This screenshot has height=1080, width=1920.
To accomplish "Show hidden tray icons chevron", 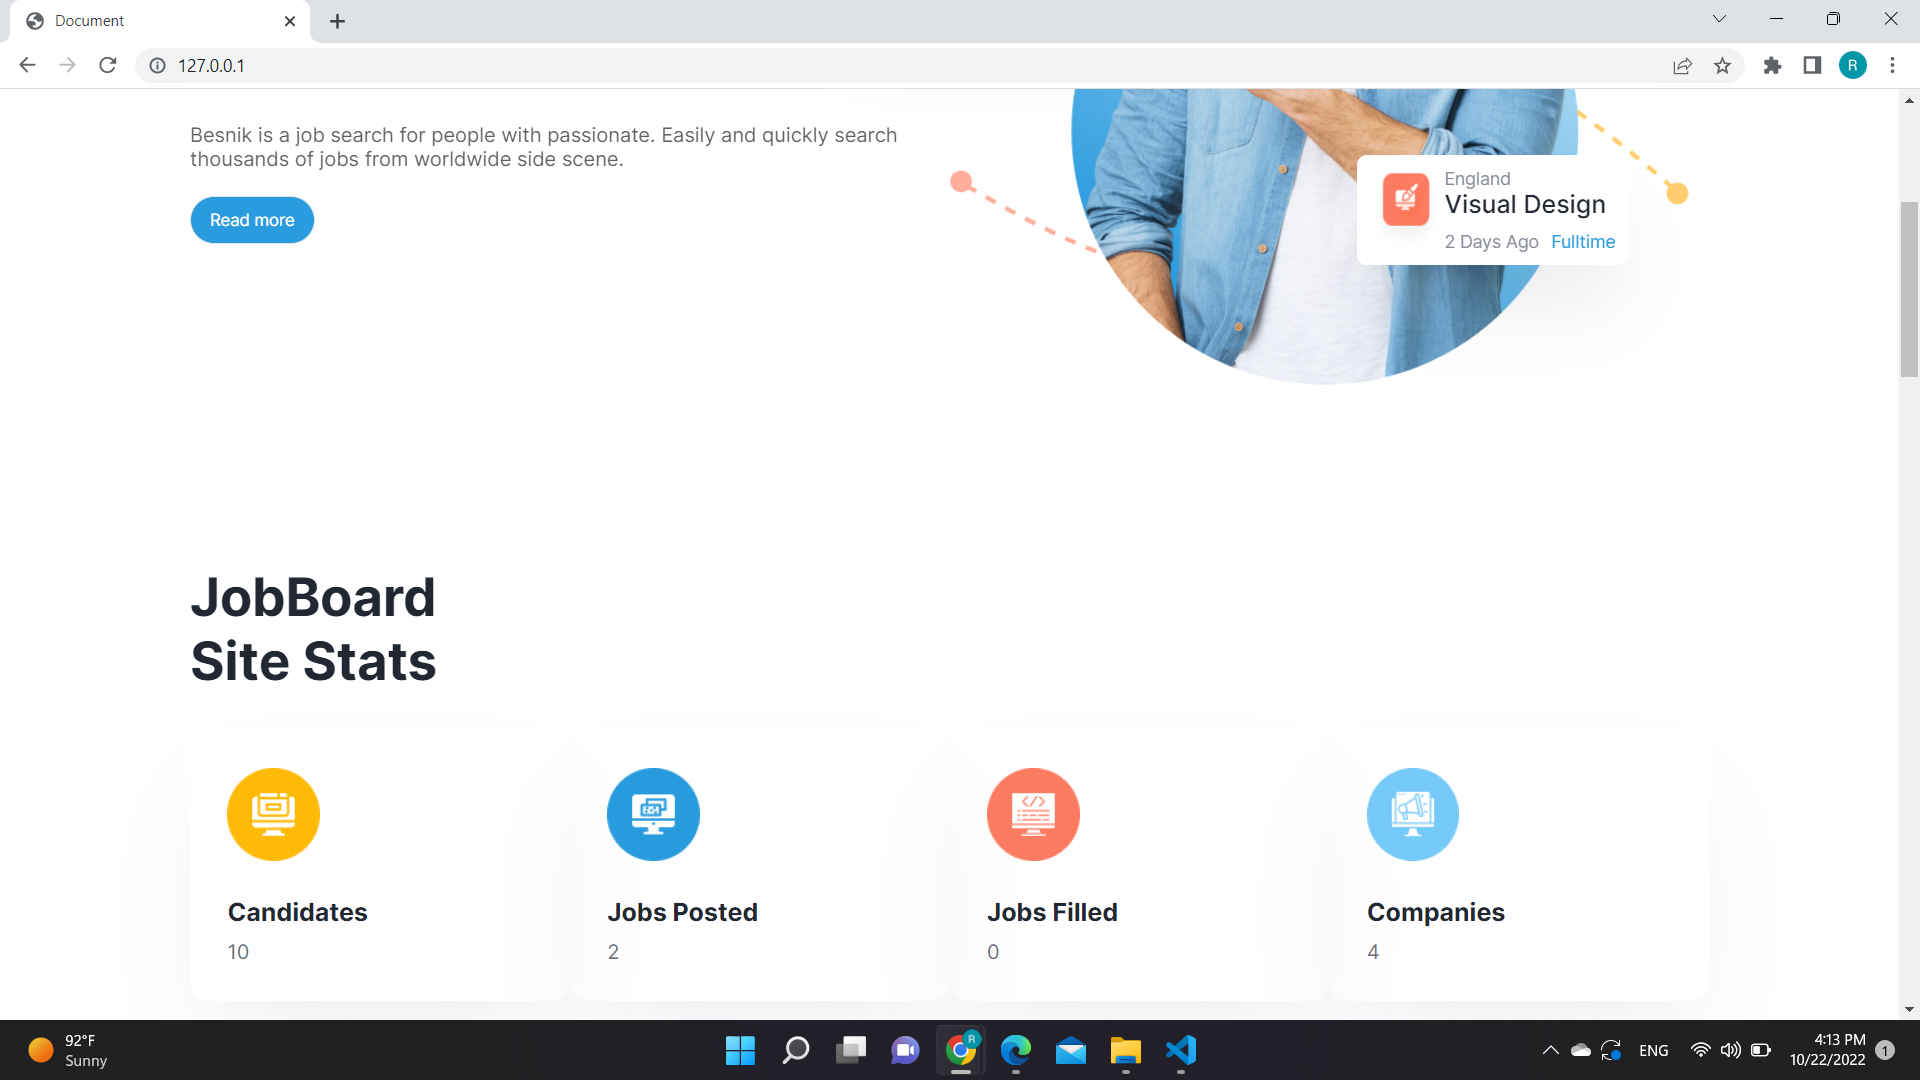I will (1551, 1050).
